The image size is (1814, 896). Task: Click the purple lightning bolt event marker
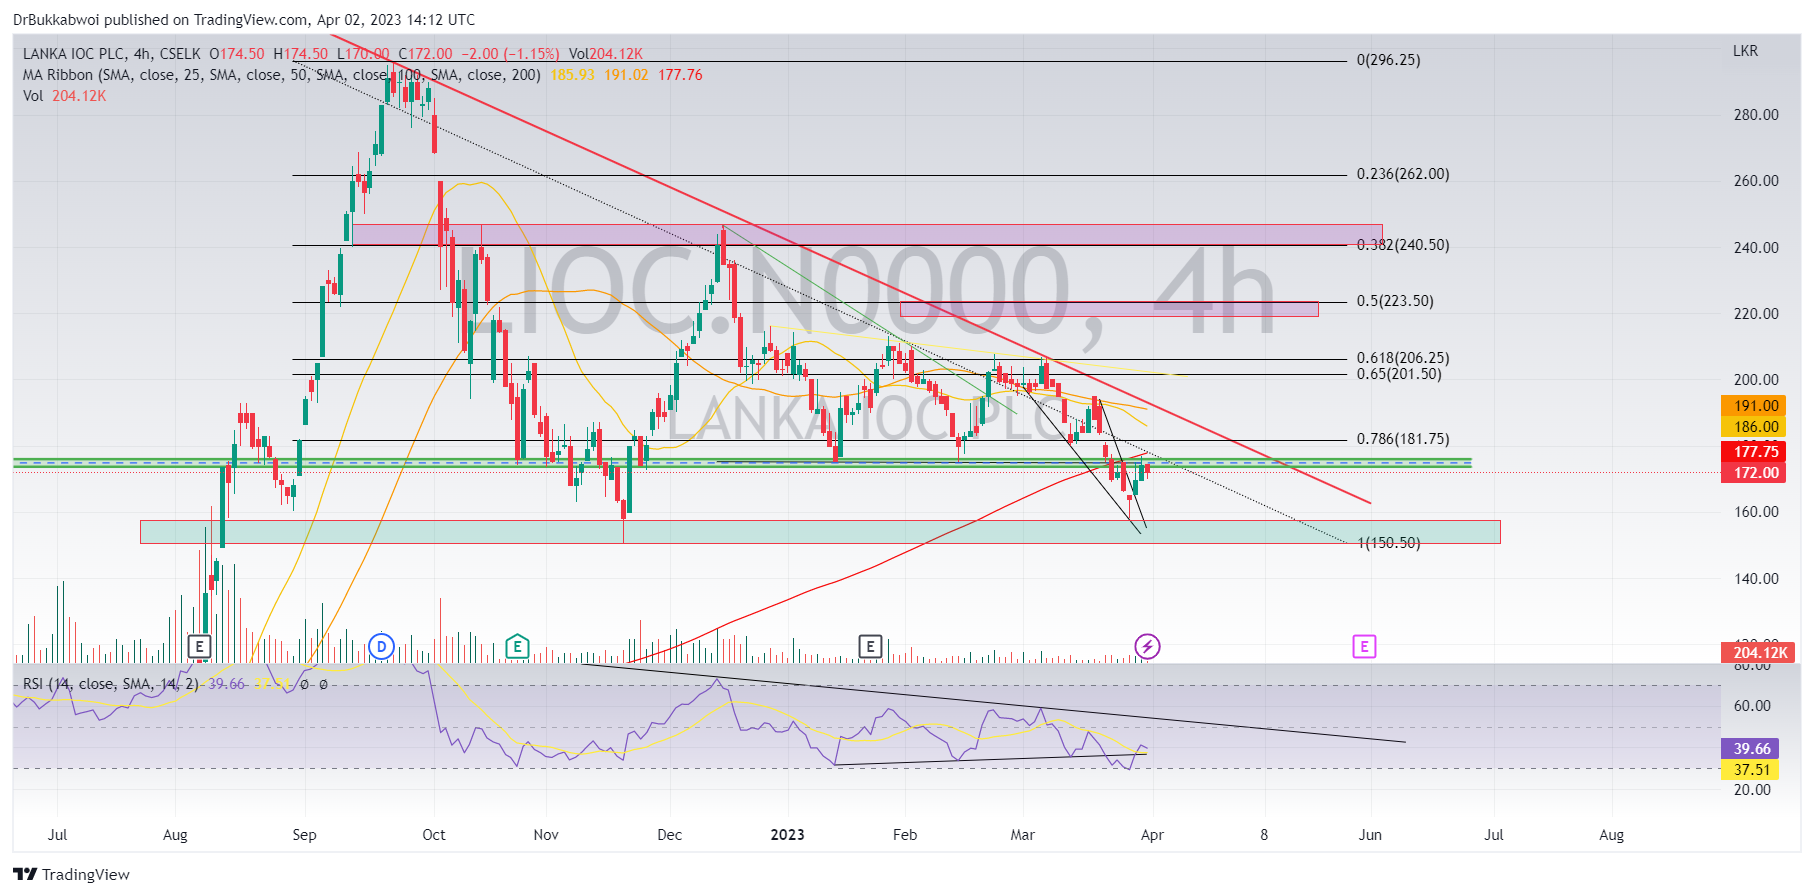(x=1147, y=647)
